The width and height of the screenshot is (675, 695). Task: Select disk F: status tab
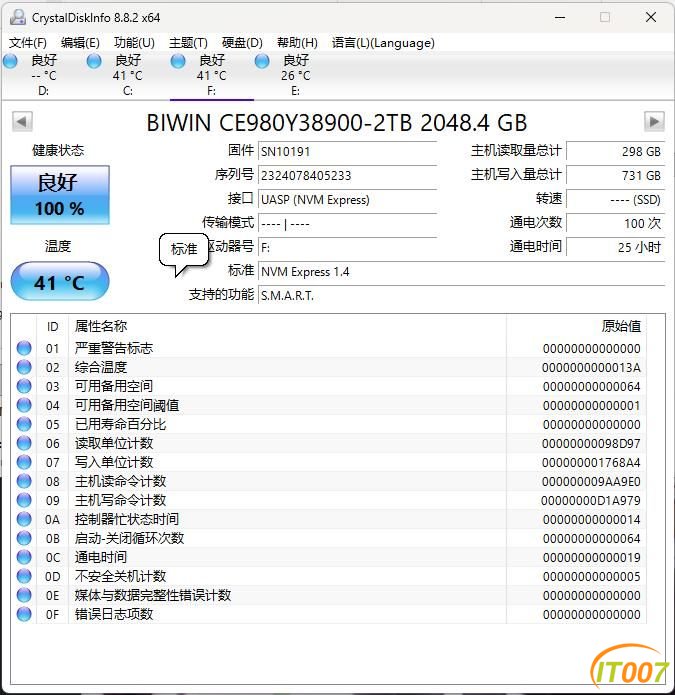coord(212,75)
